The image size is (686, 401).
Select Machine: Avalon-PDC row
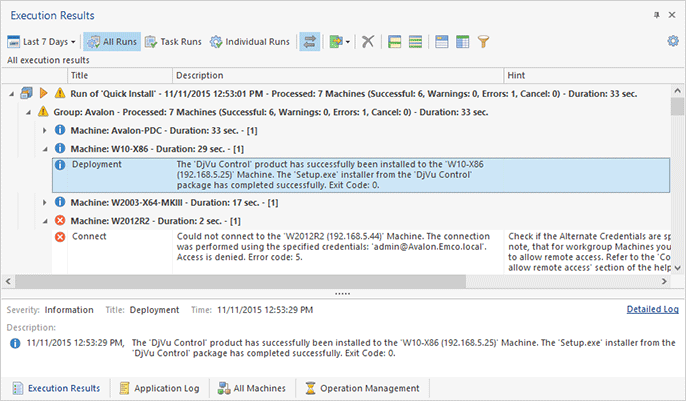click(x=164, y=131)
